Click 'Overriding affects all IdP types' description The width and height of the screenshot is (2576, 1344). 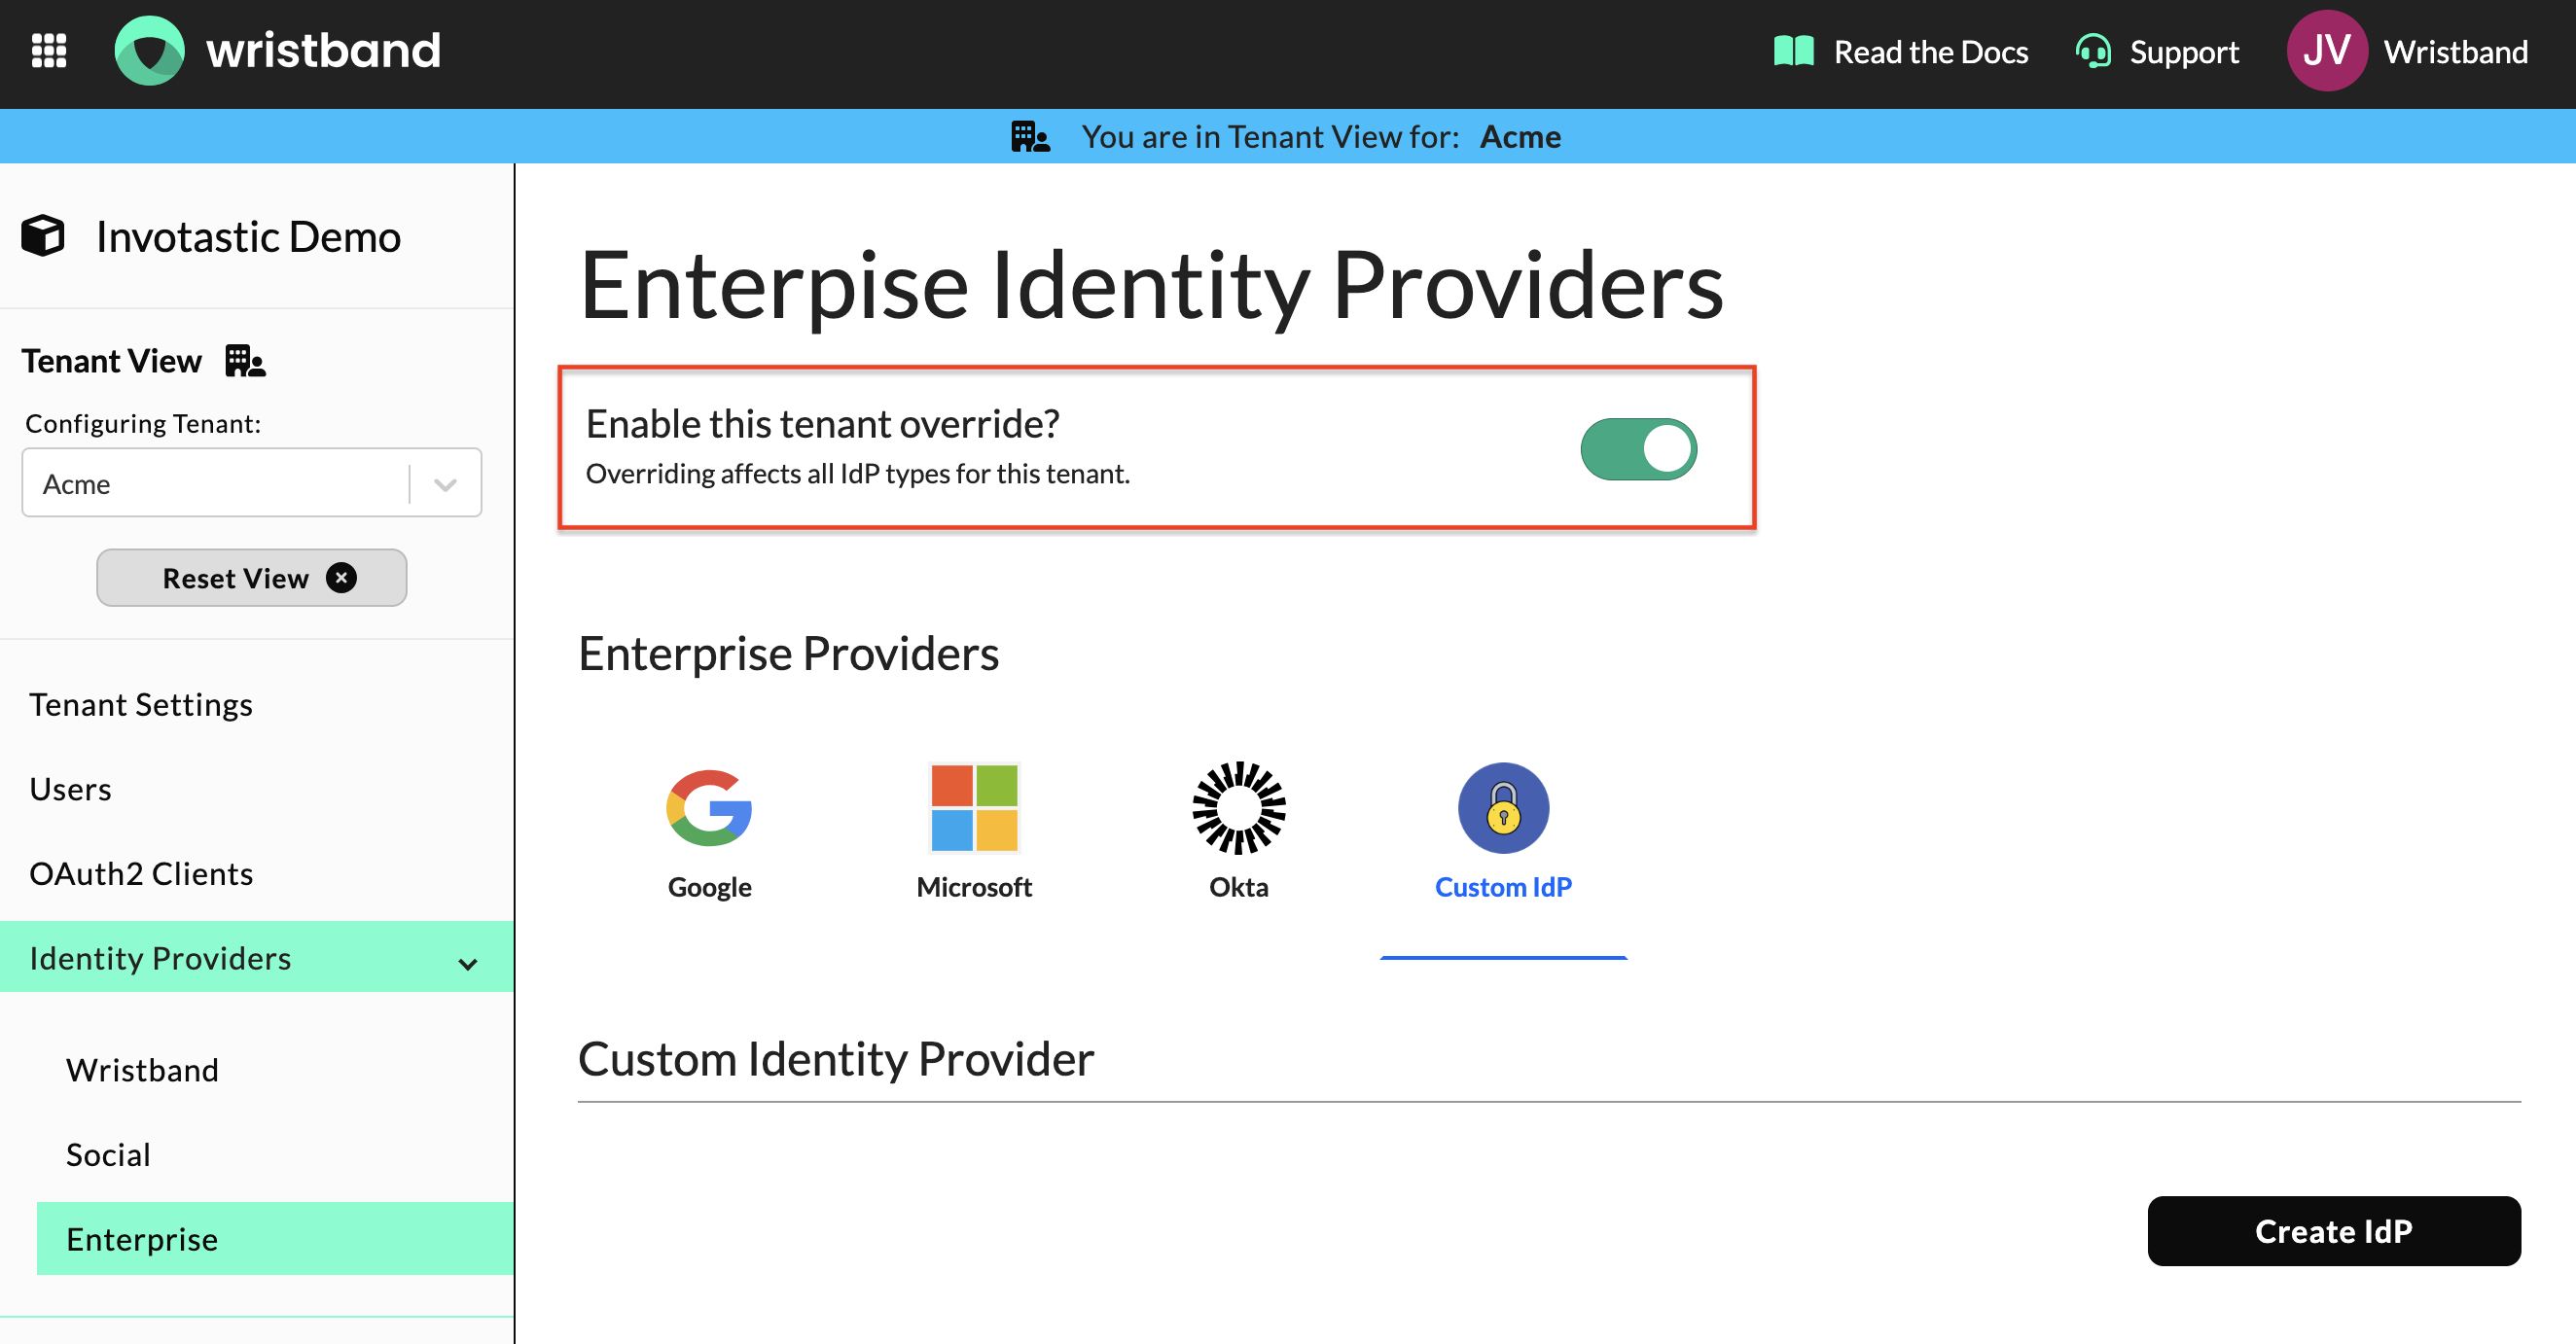857,473
